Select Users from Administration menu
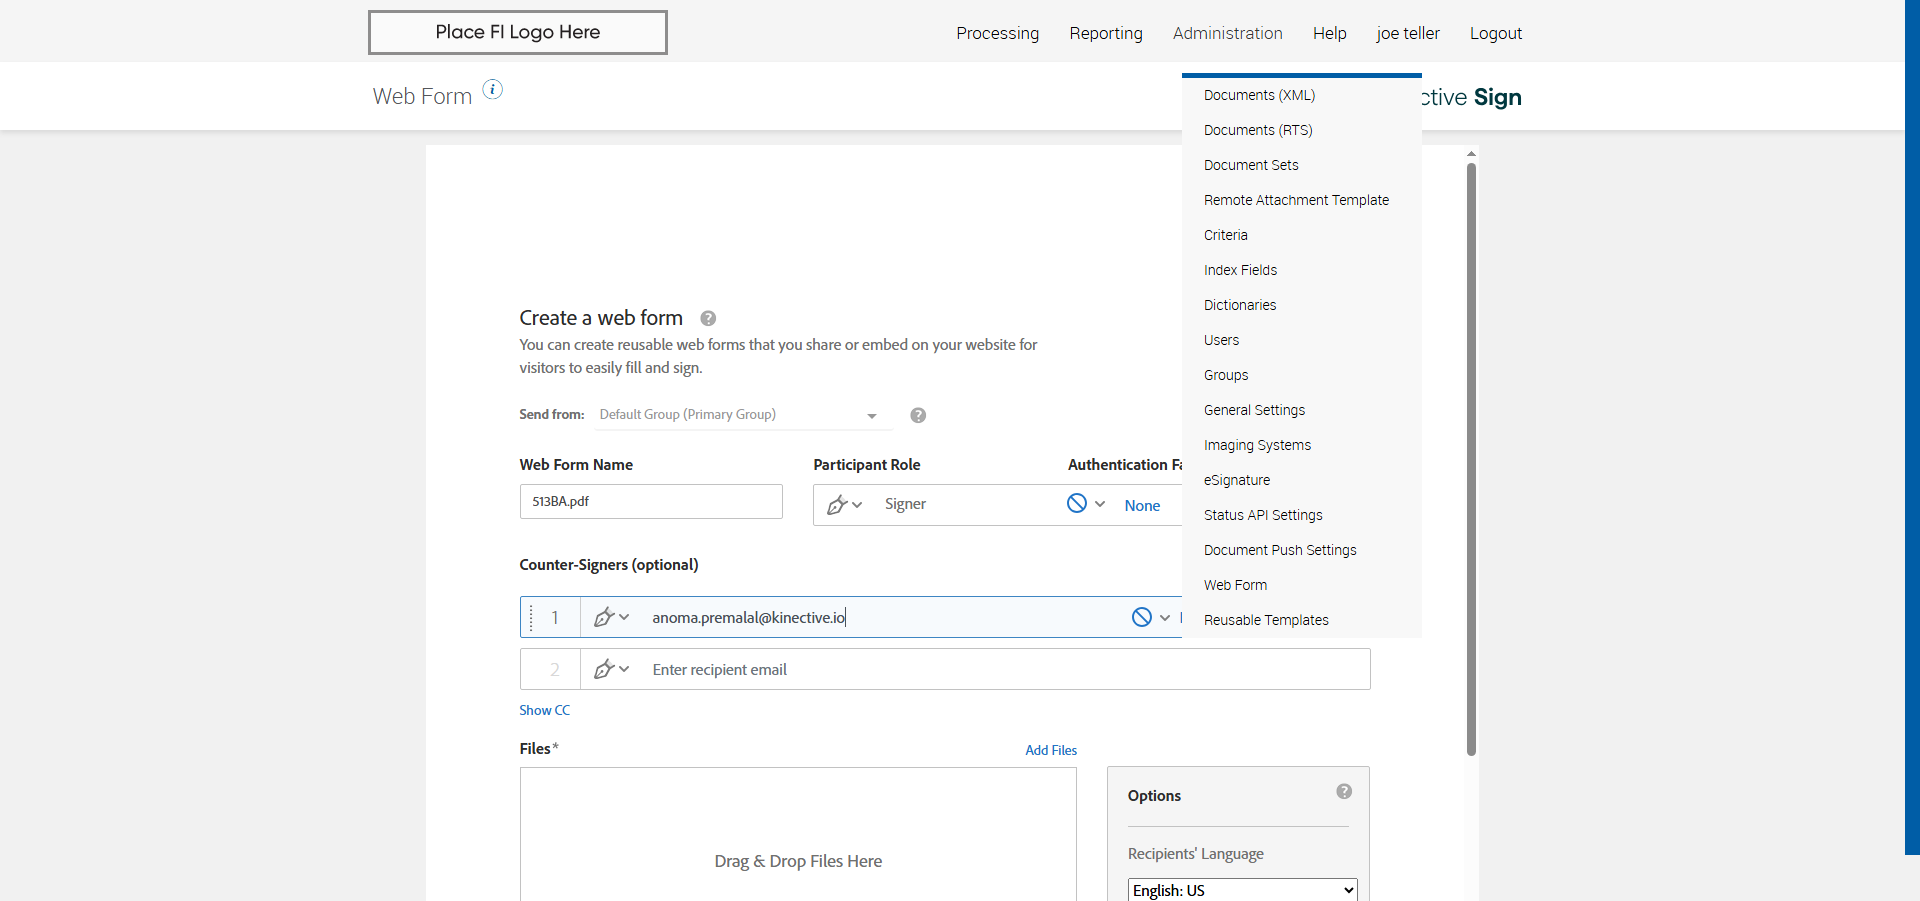This screenshot has height=901, width=1920. [1221, 340]
